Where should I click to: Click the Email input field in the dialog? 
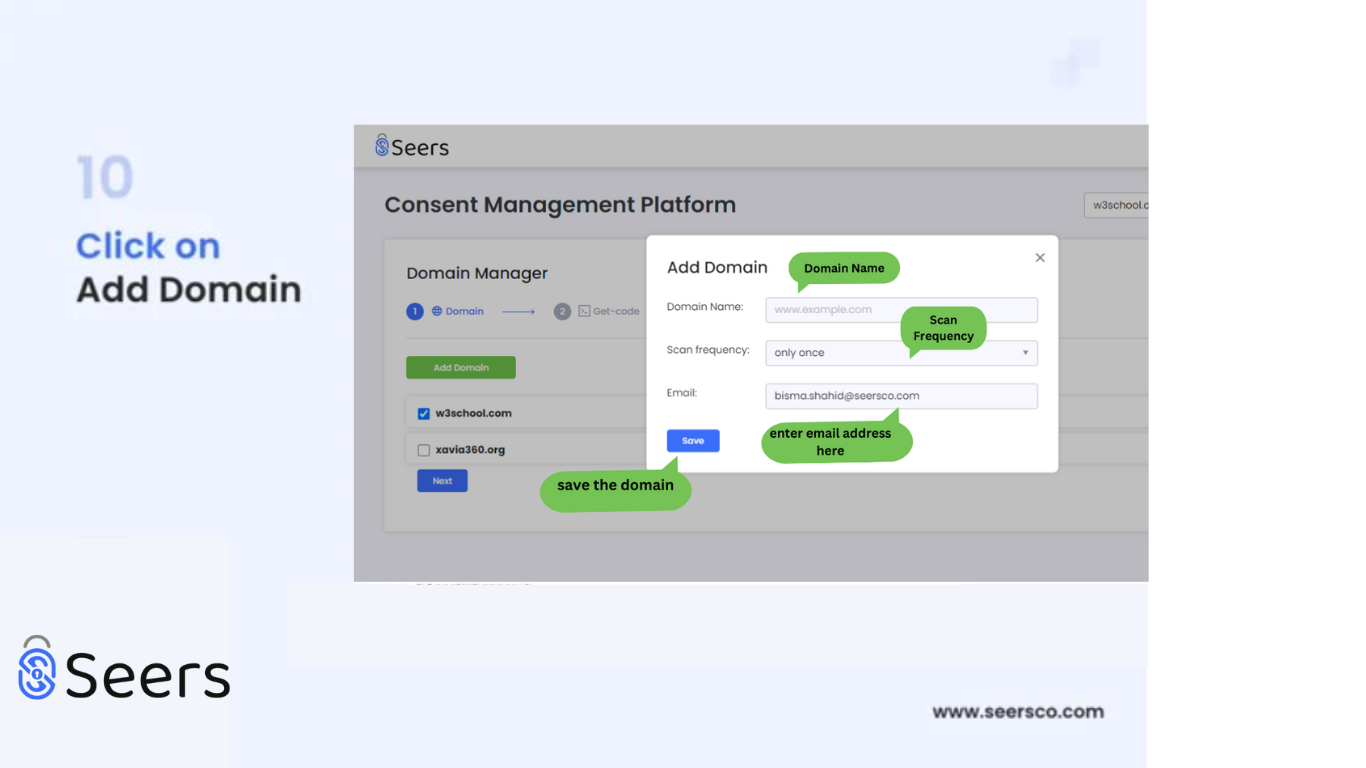tap(901, 396)
